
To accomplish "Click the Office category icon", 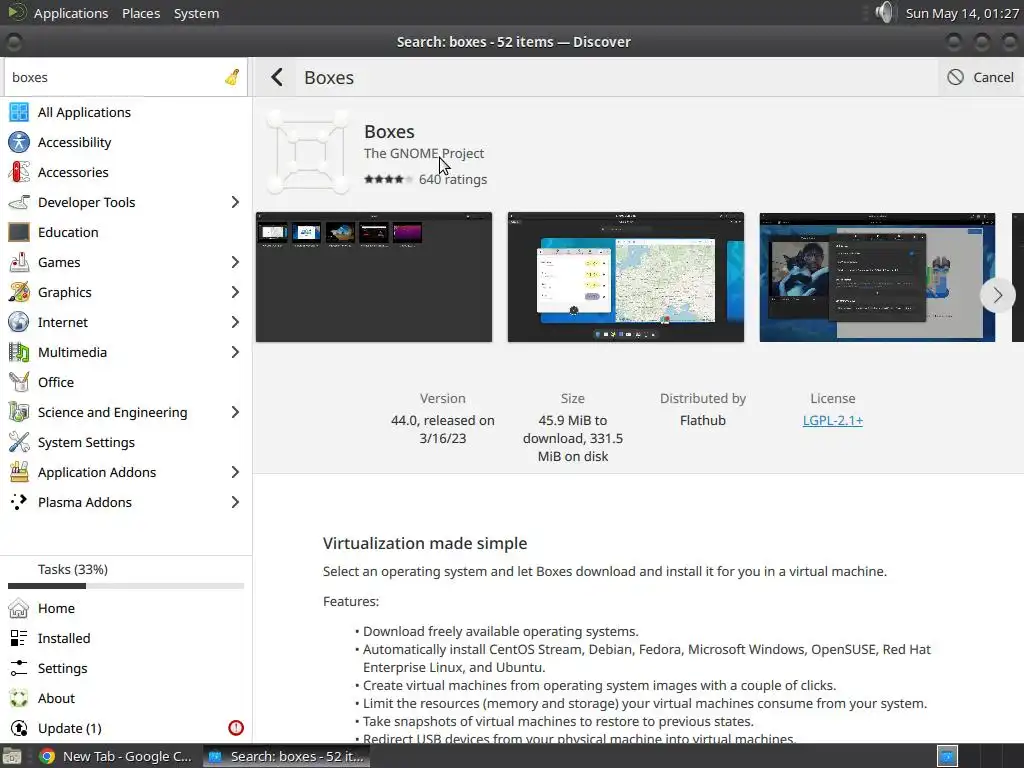I will pos(19,383).
